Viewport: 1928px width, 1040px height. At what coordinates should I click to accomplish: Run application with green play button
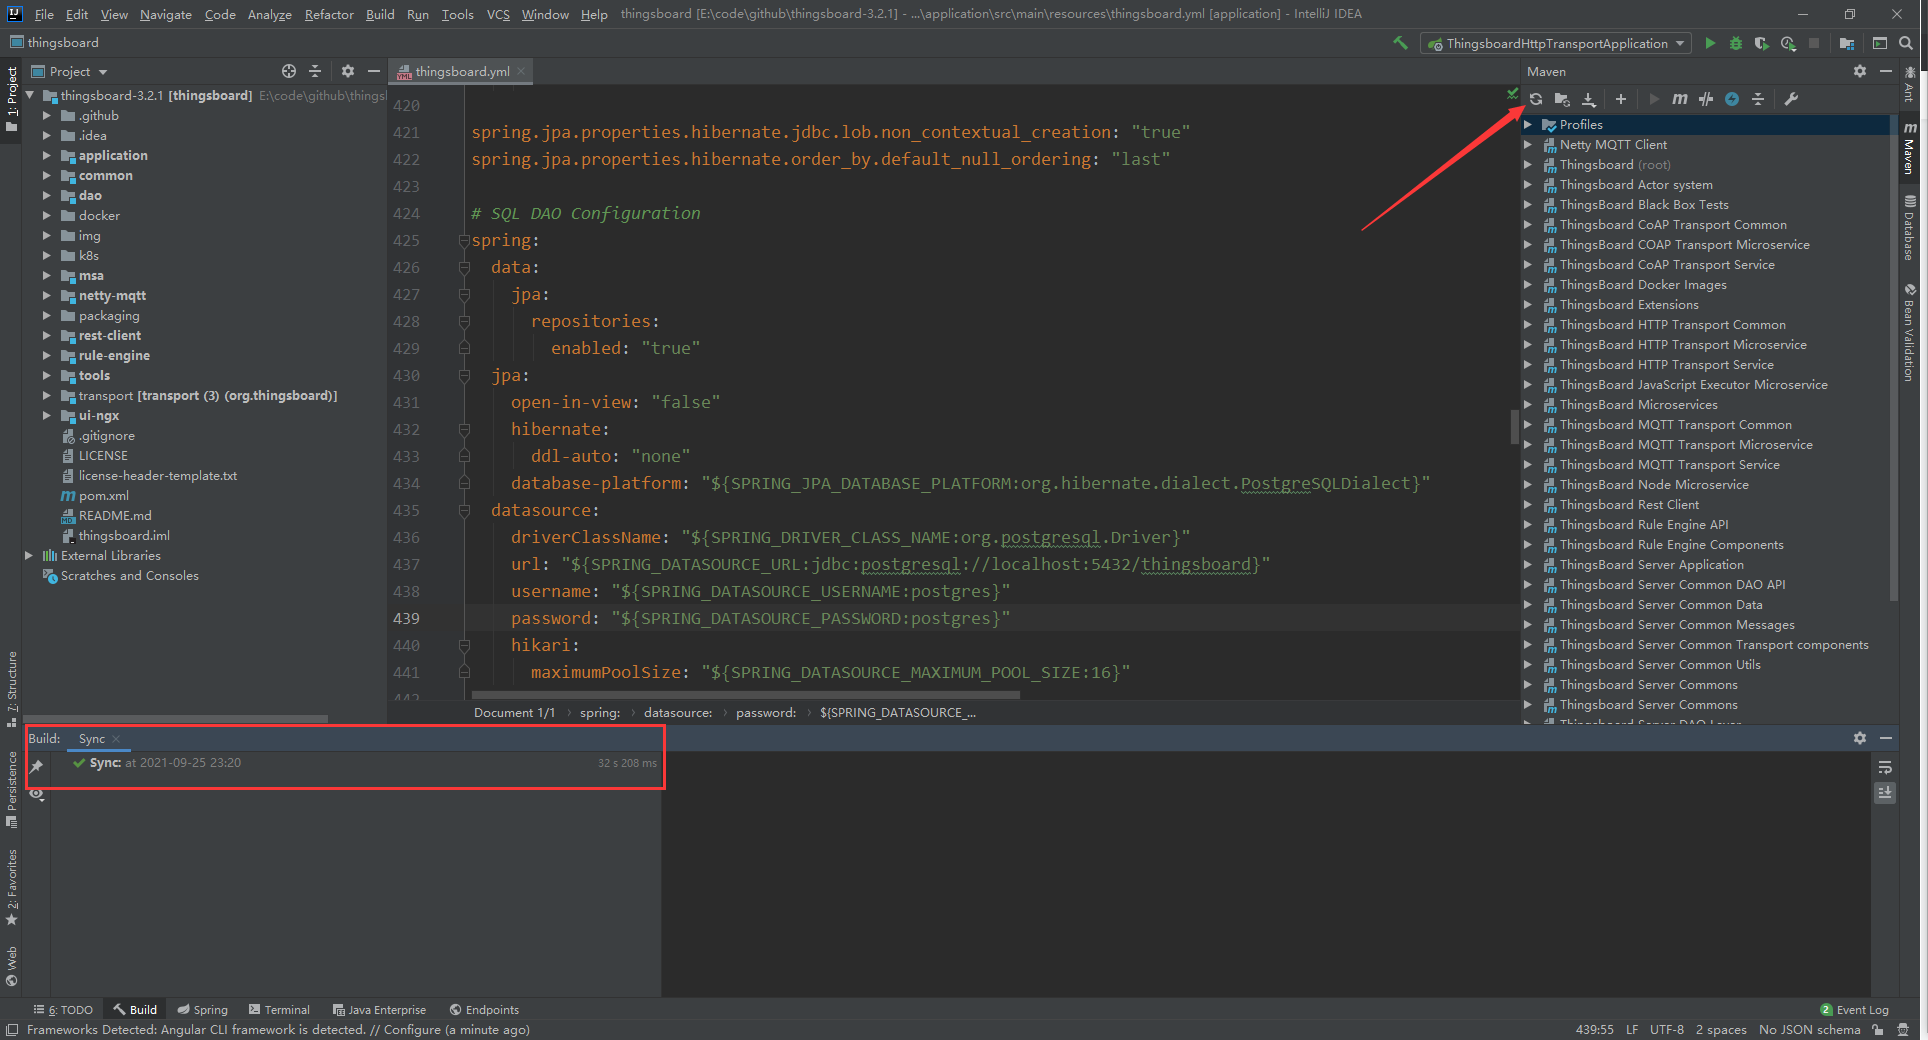1710,44
